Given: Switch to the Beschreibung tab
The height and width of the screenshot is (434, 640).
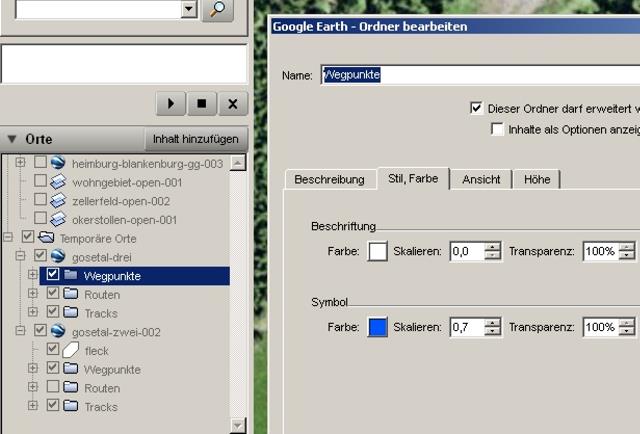Looking at the screenshot, I should tap(329, 180).
